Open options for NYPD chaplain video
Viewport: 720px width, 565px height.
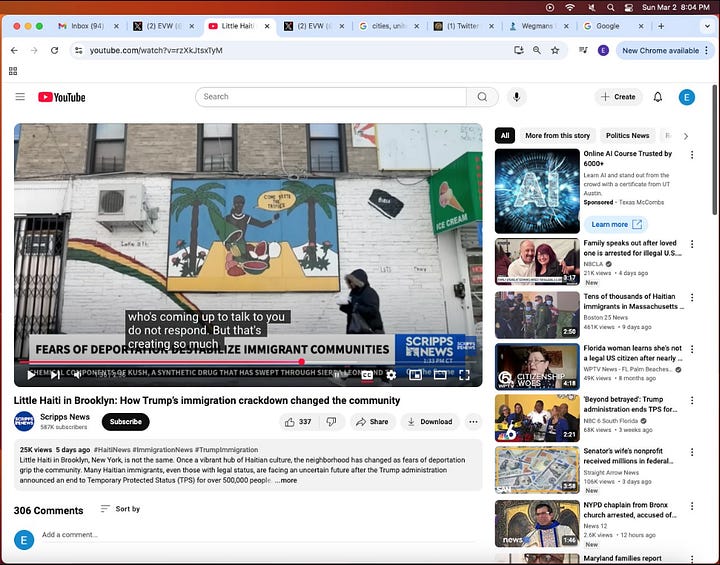pyautogui.click(x=692, y=506)
